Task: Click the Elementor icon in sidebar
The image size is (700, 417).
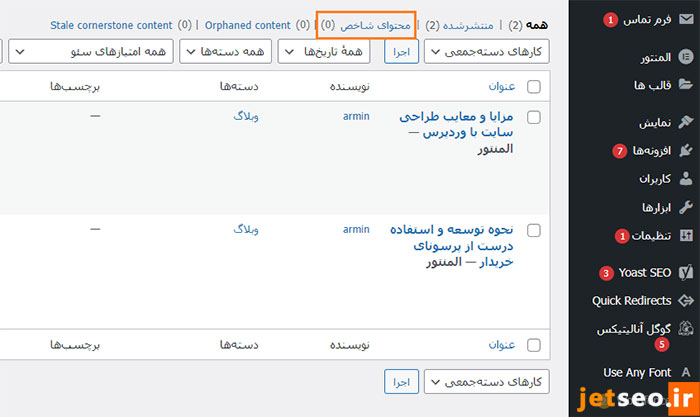Action: tap(685, 57)
